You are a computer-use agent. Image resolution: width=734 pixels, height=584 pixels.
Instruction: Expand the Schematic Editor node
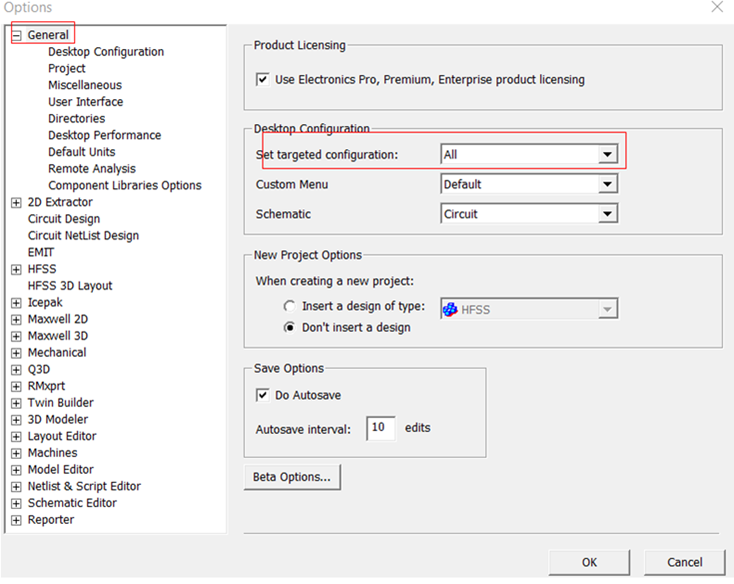16,503
